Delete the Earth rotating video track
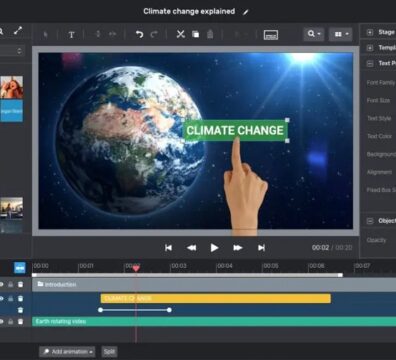Image resolution: width=396 pixels, height=360 pixels. tap(20, 322)
